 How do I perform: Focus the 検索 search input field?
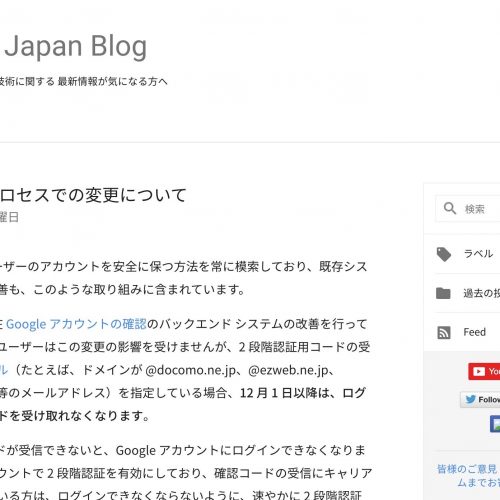coord(468,209)
